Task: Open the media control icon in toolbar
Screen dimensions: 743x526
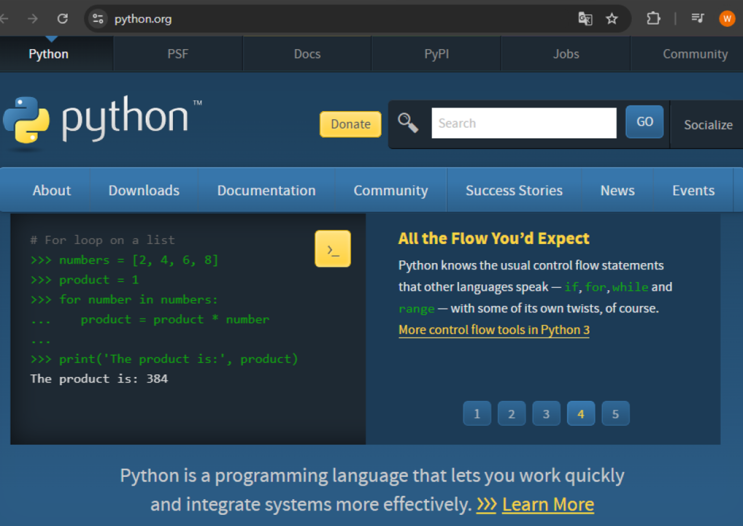Action: pyautogui.click(x=698, y=18)
